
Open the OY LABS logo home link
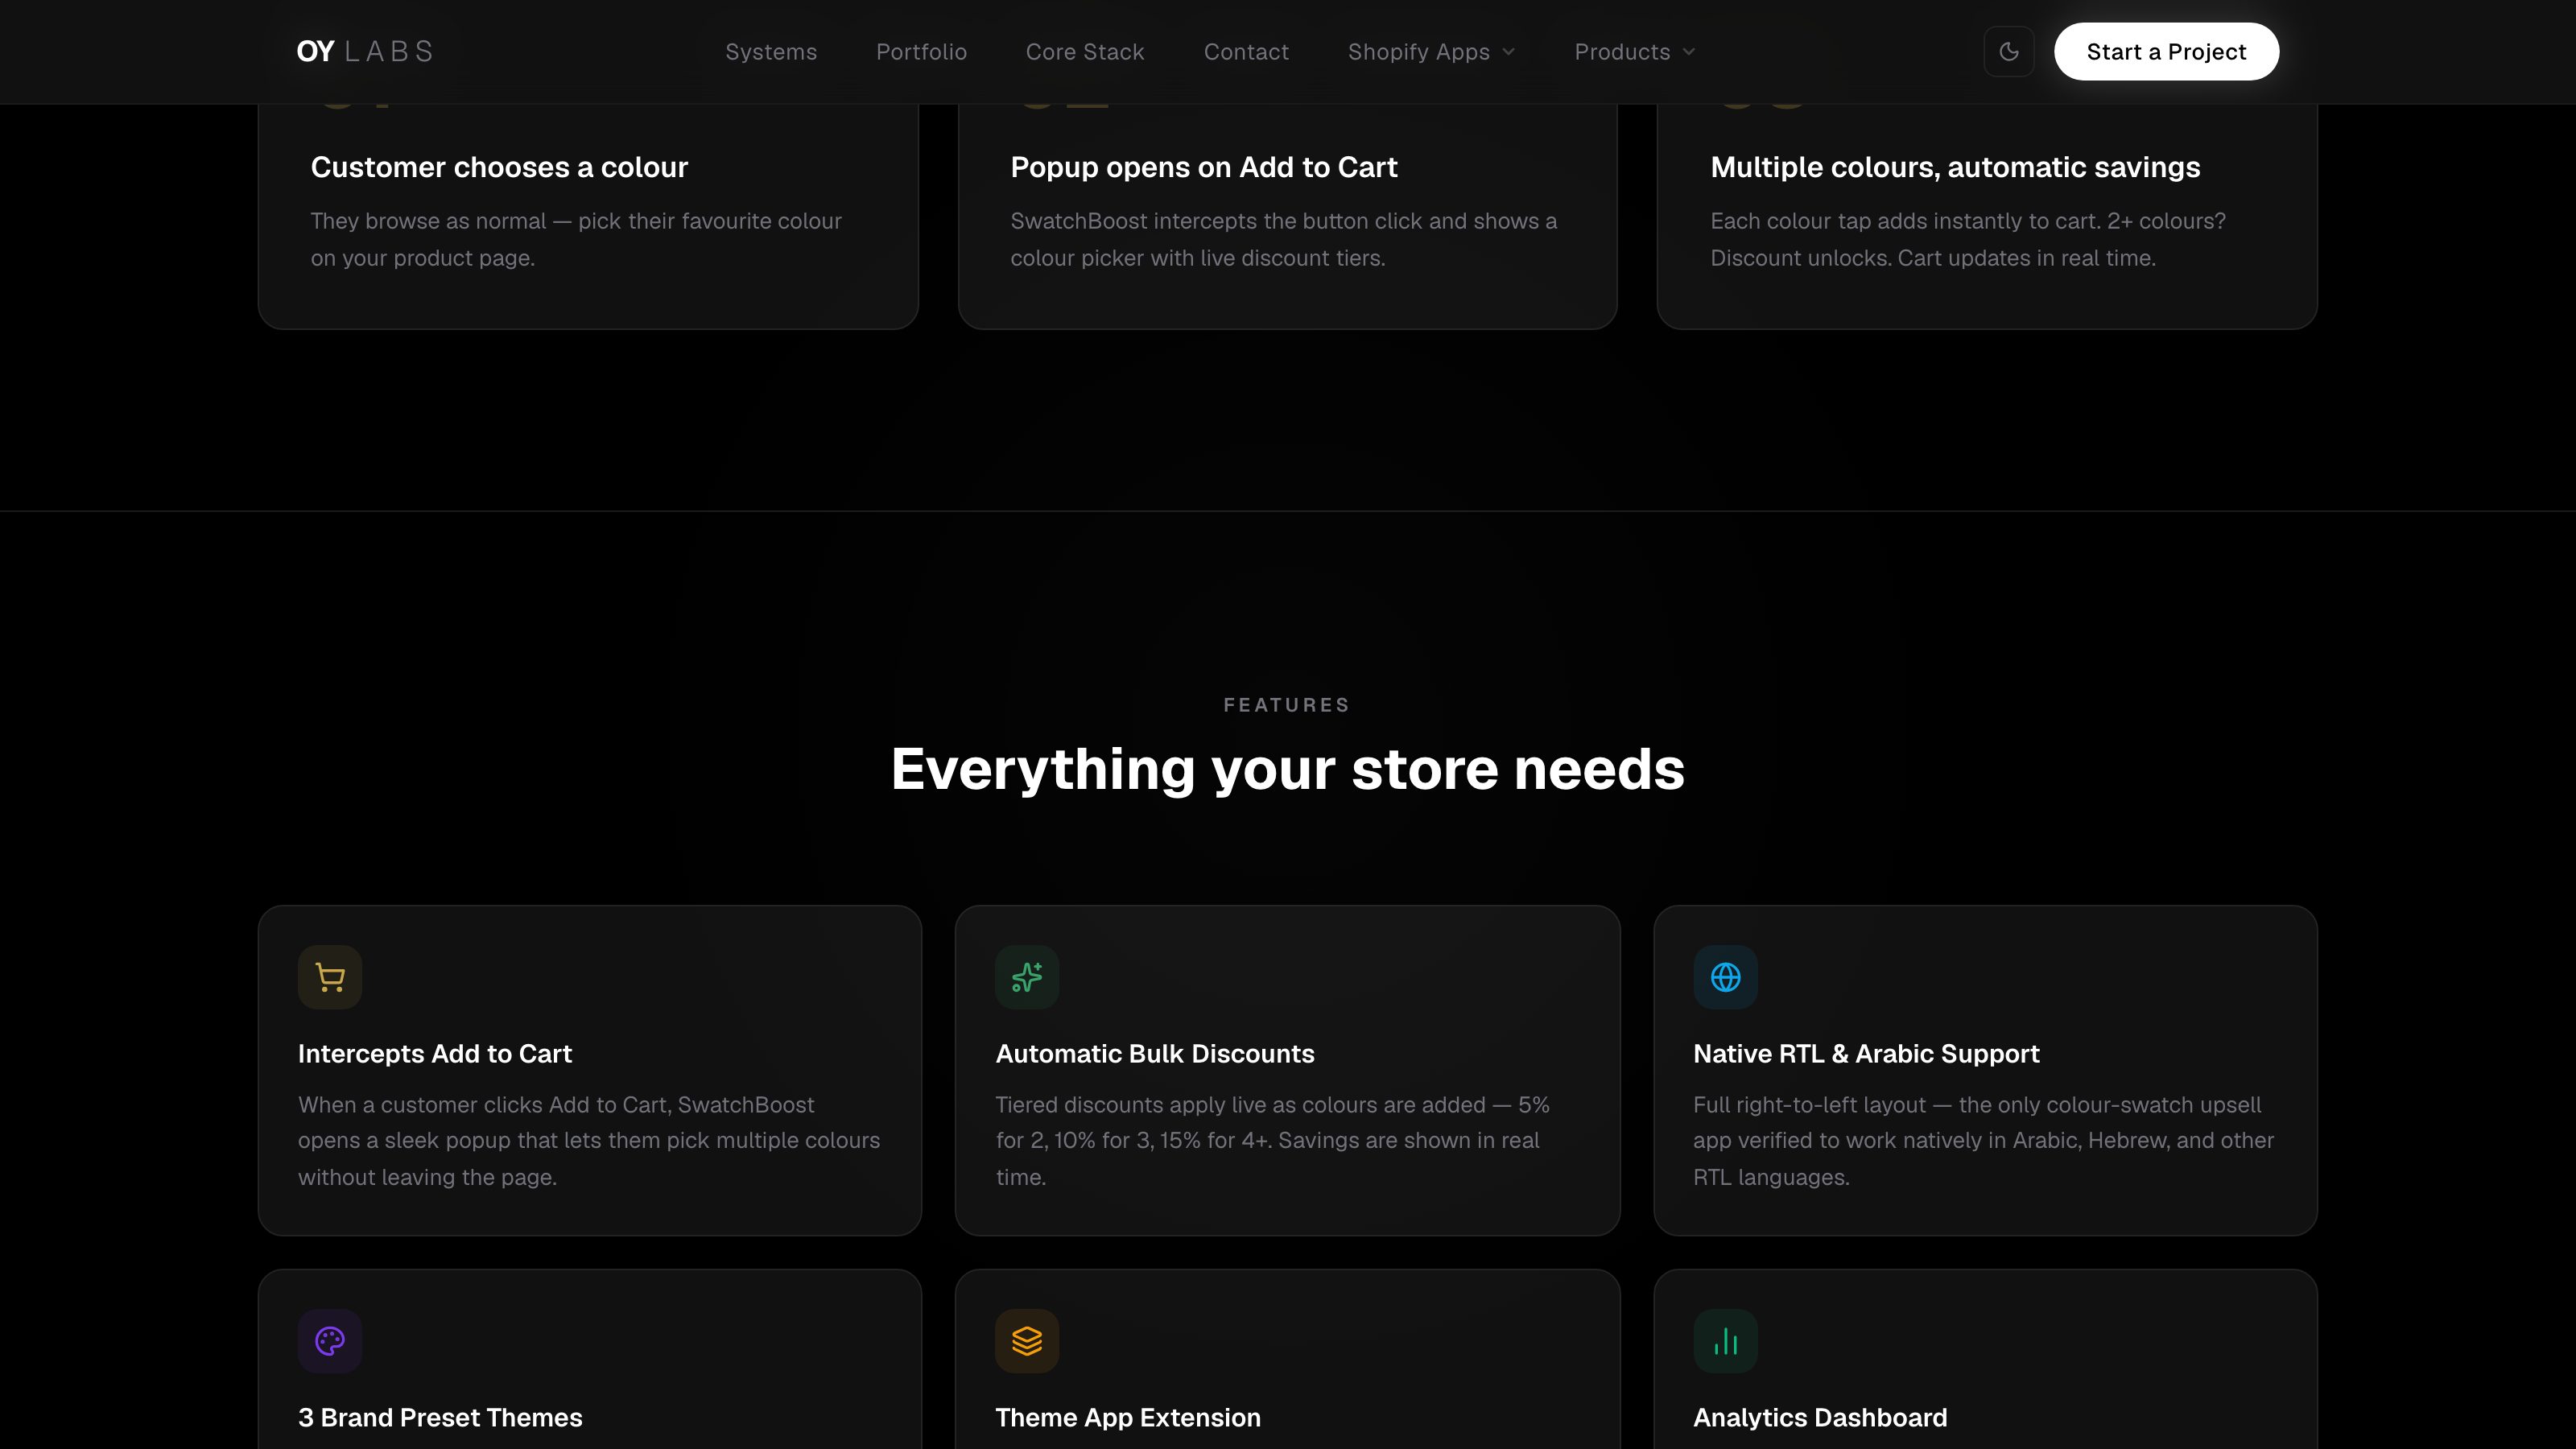point(365,52)
